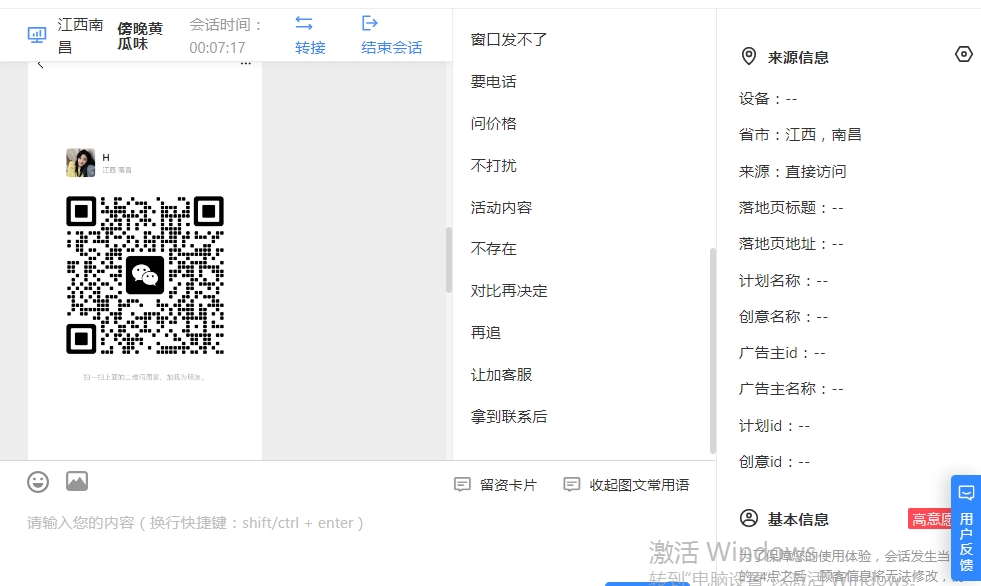Viewport: 981px width, 586px height.
Task: Click the profile avatar above the QR code
Action: click(x=81, y=163)
